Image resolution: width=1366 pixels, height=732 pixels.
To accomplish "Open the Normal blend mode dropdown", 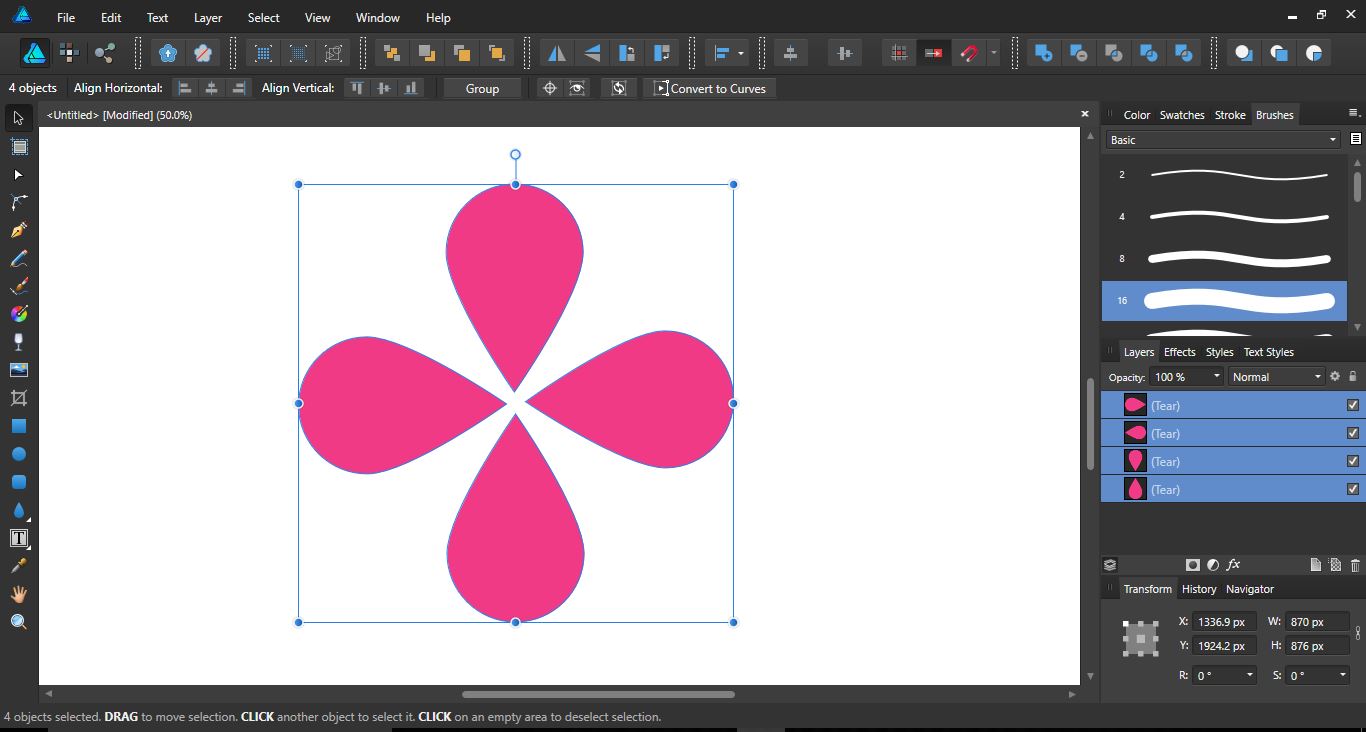I will (1275, 377).
